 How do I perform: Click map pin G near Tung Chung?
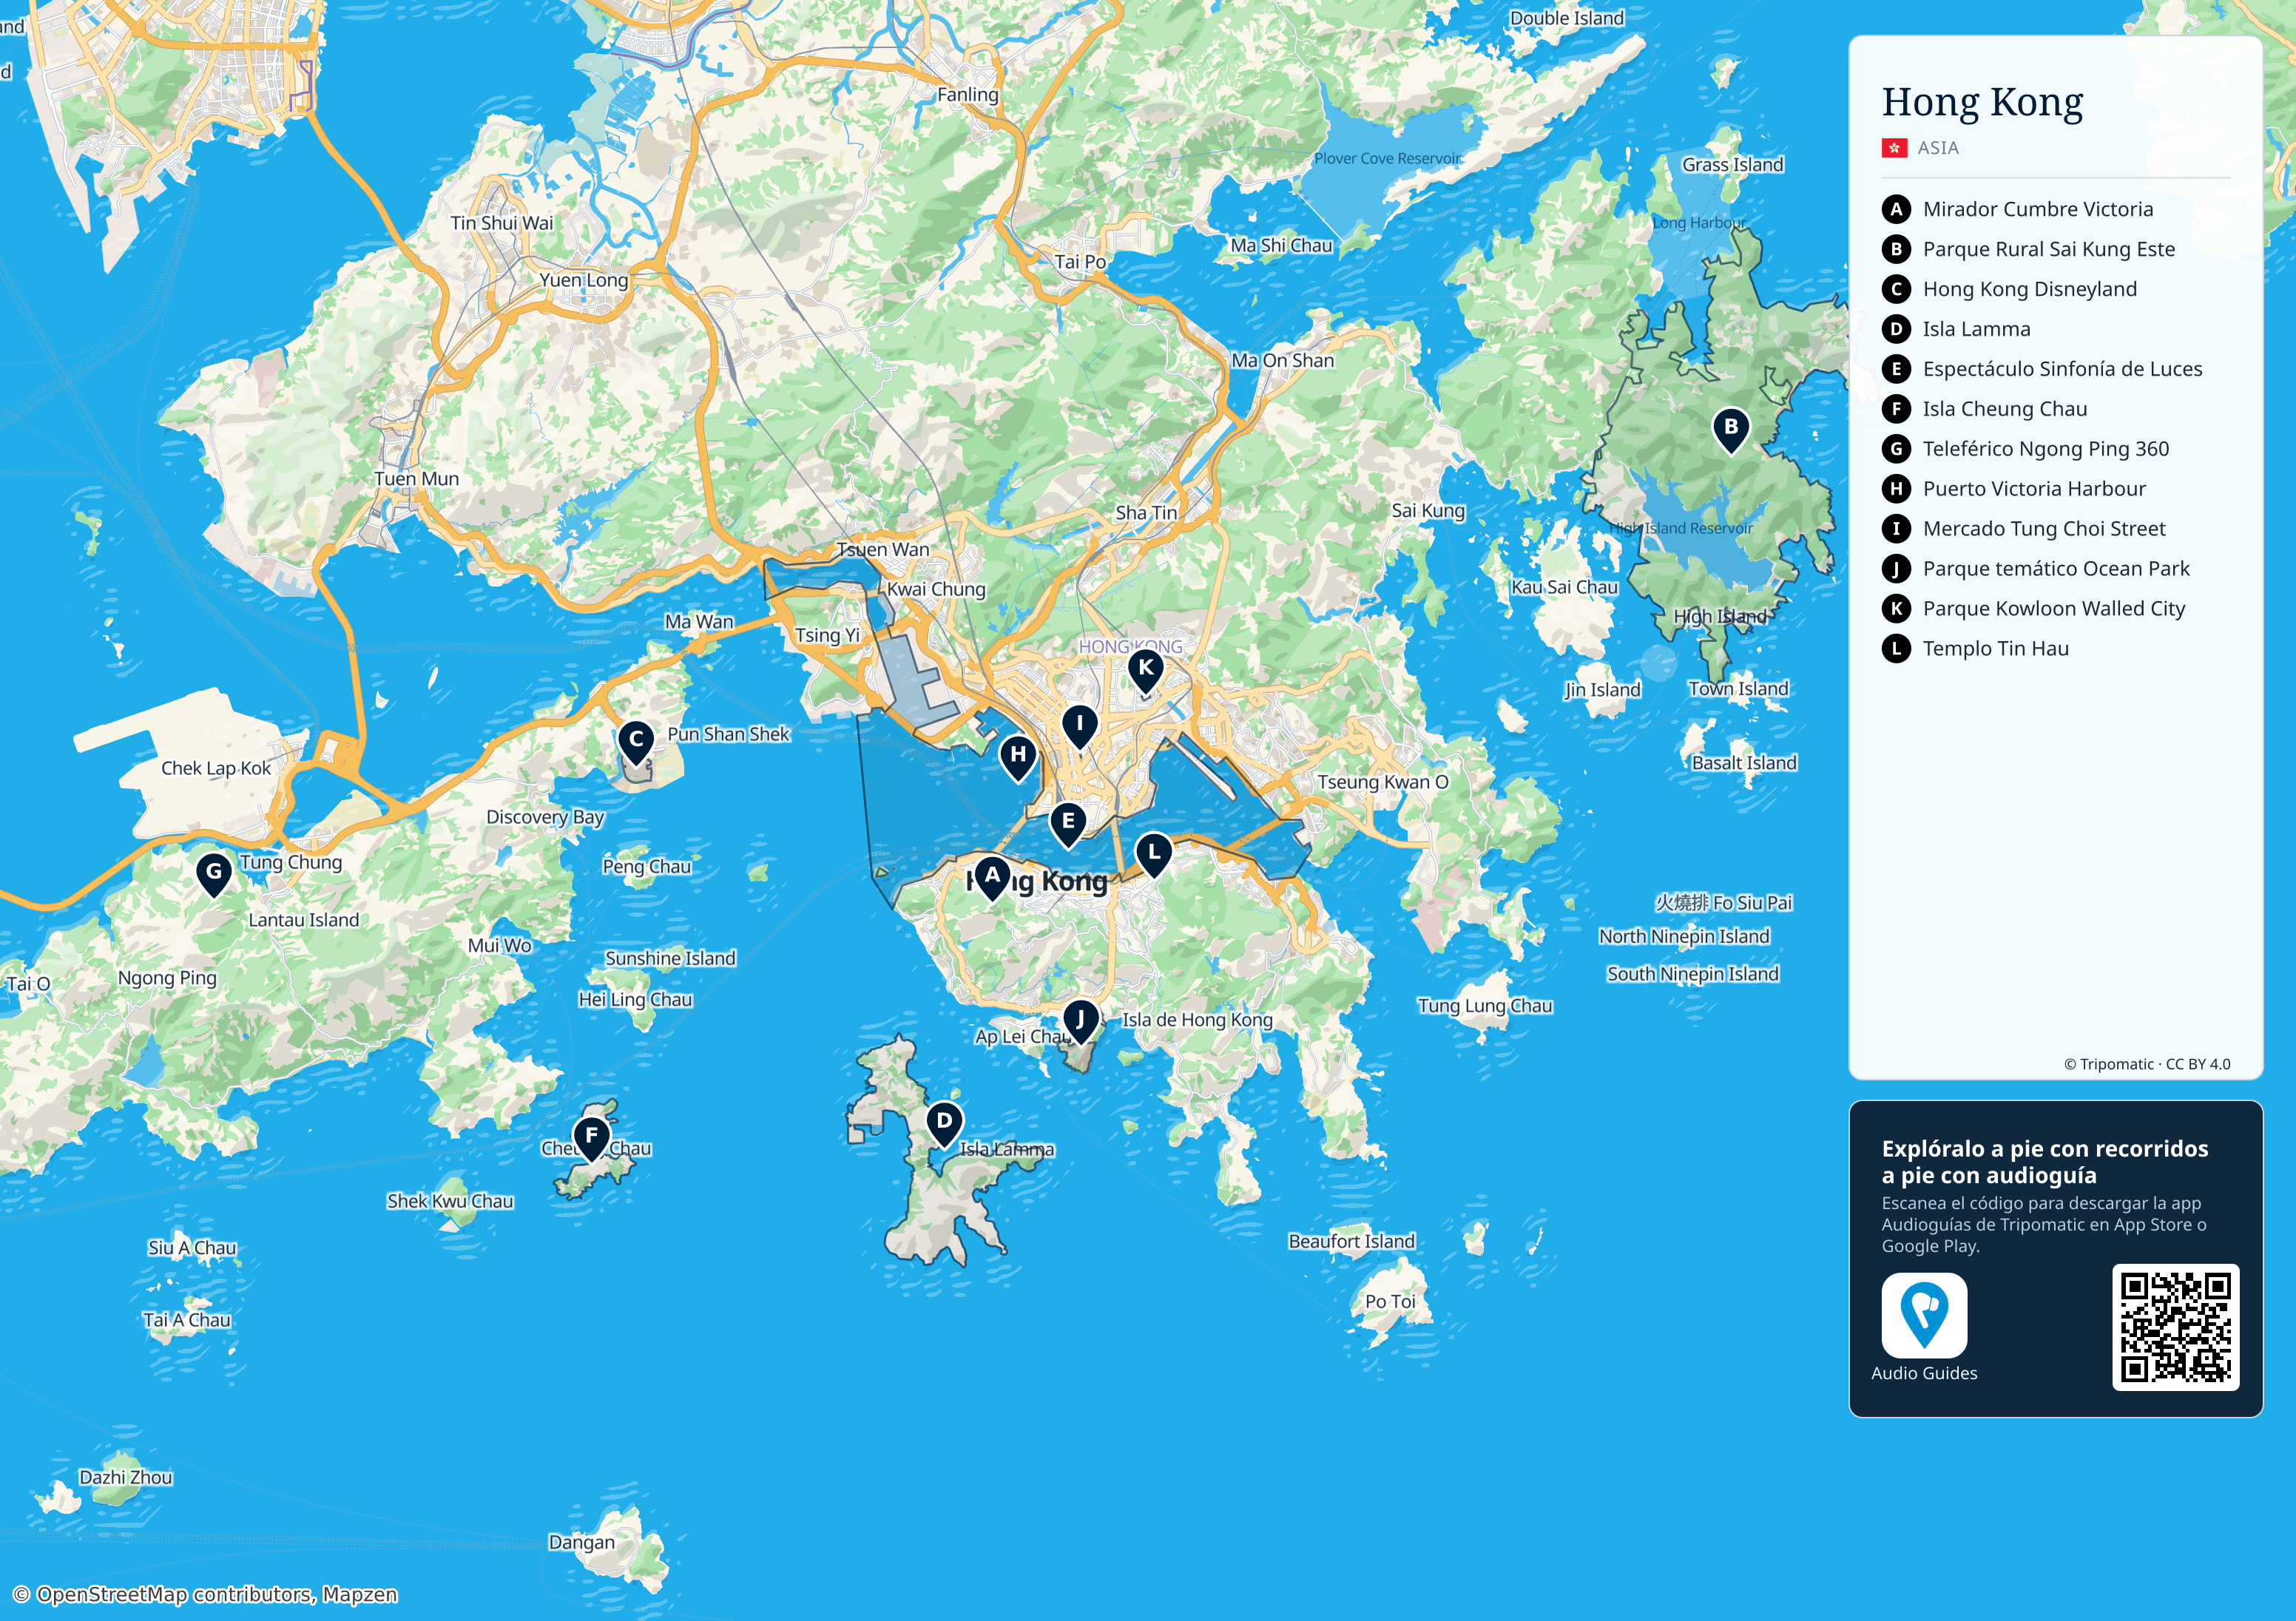pyautogui.click(x=214, y=875)
